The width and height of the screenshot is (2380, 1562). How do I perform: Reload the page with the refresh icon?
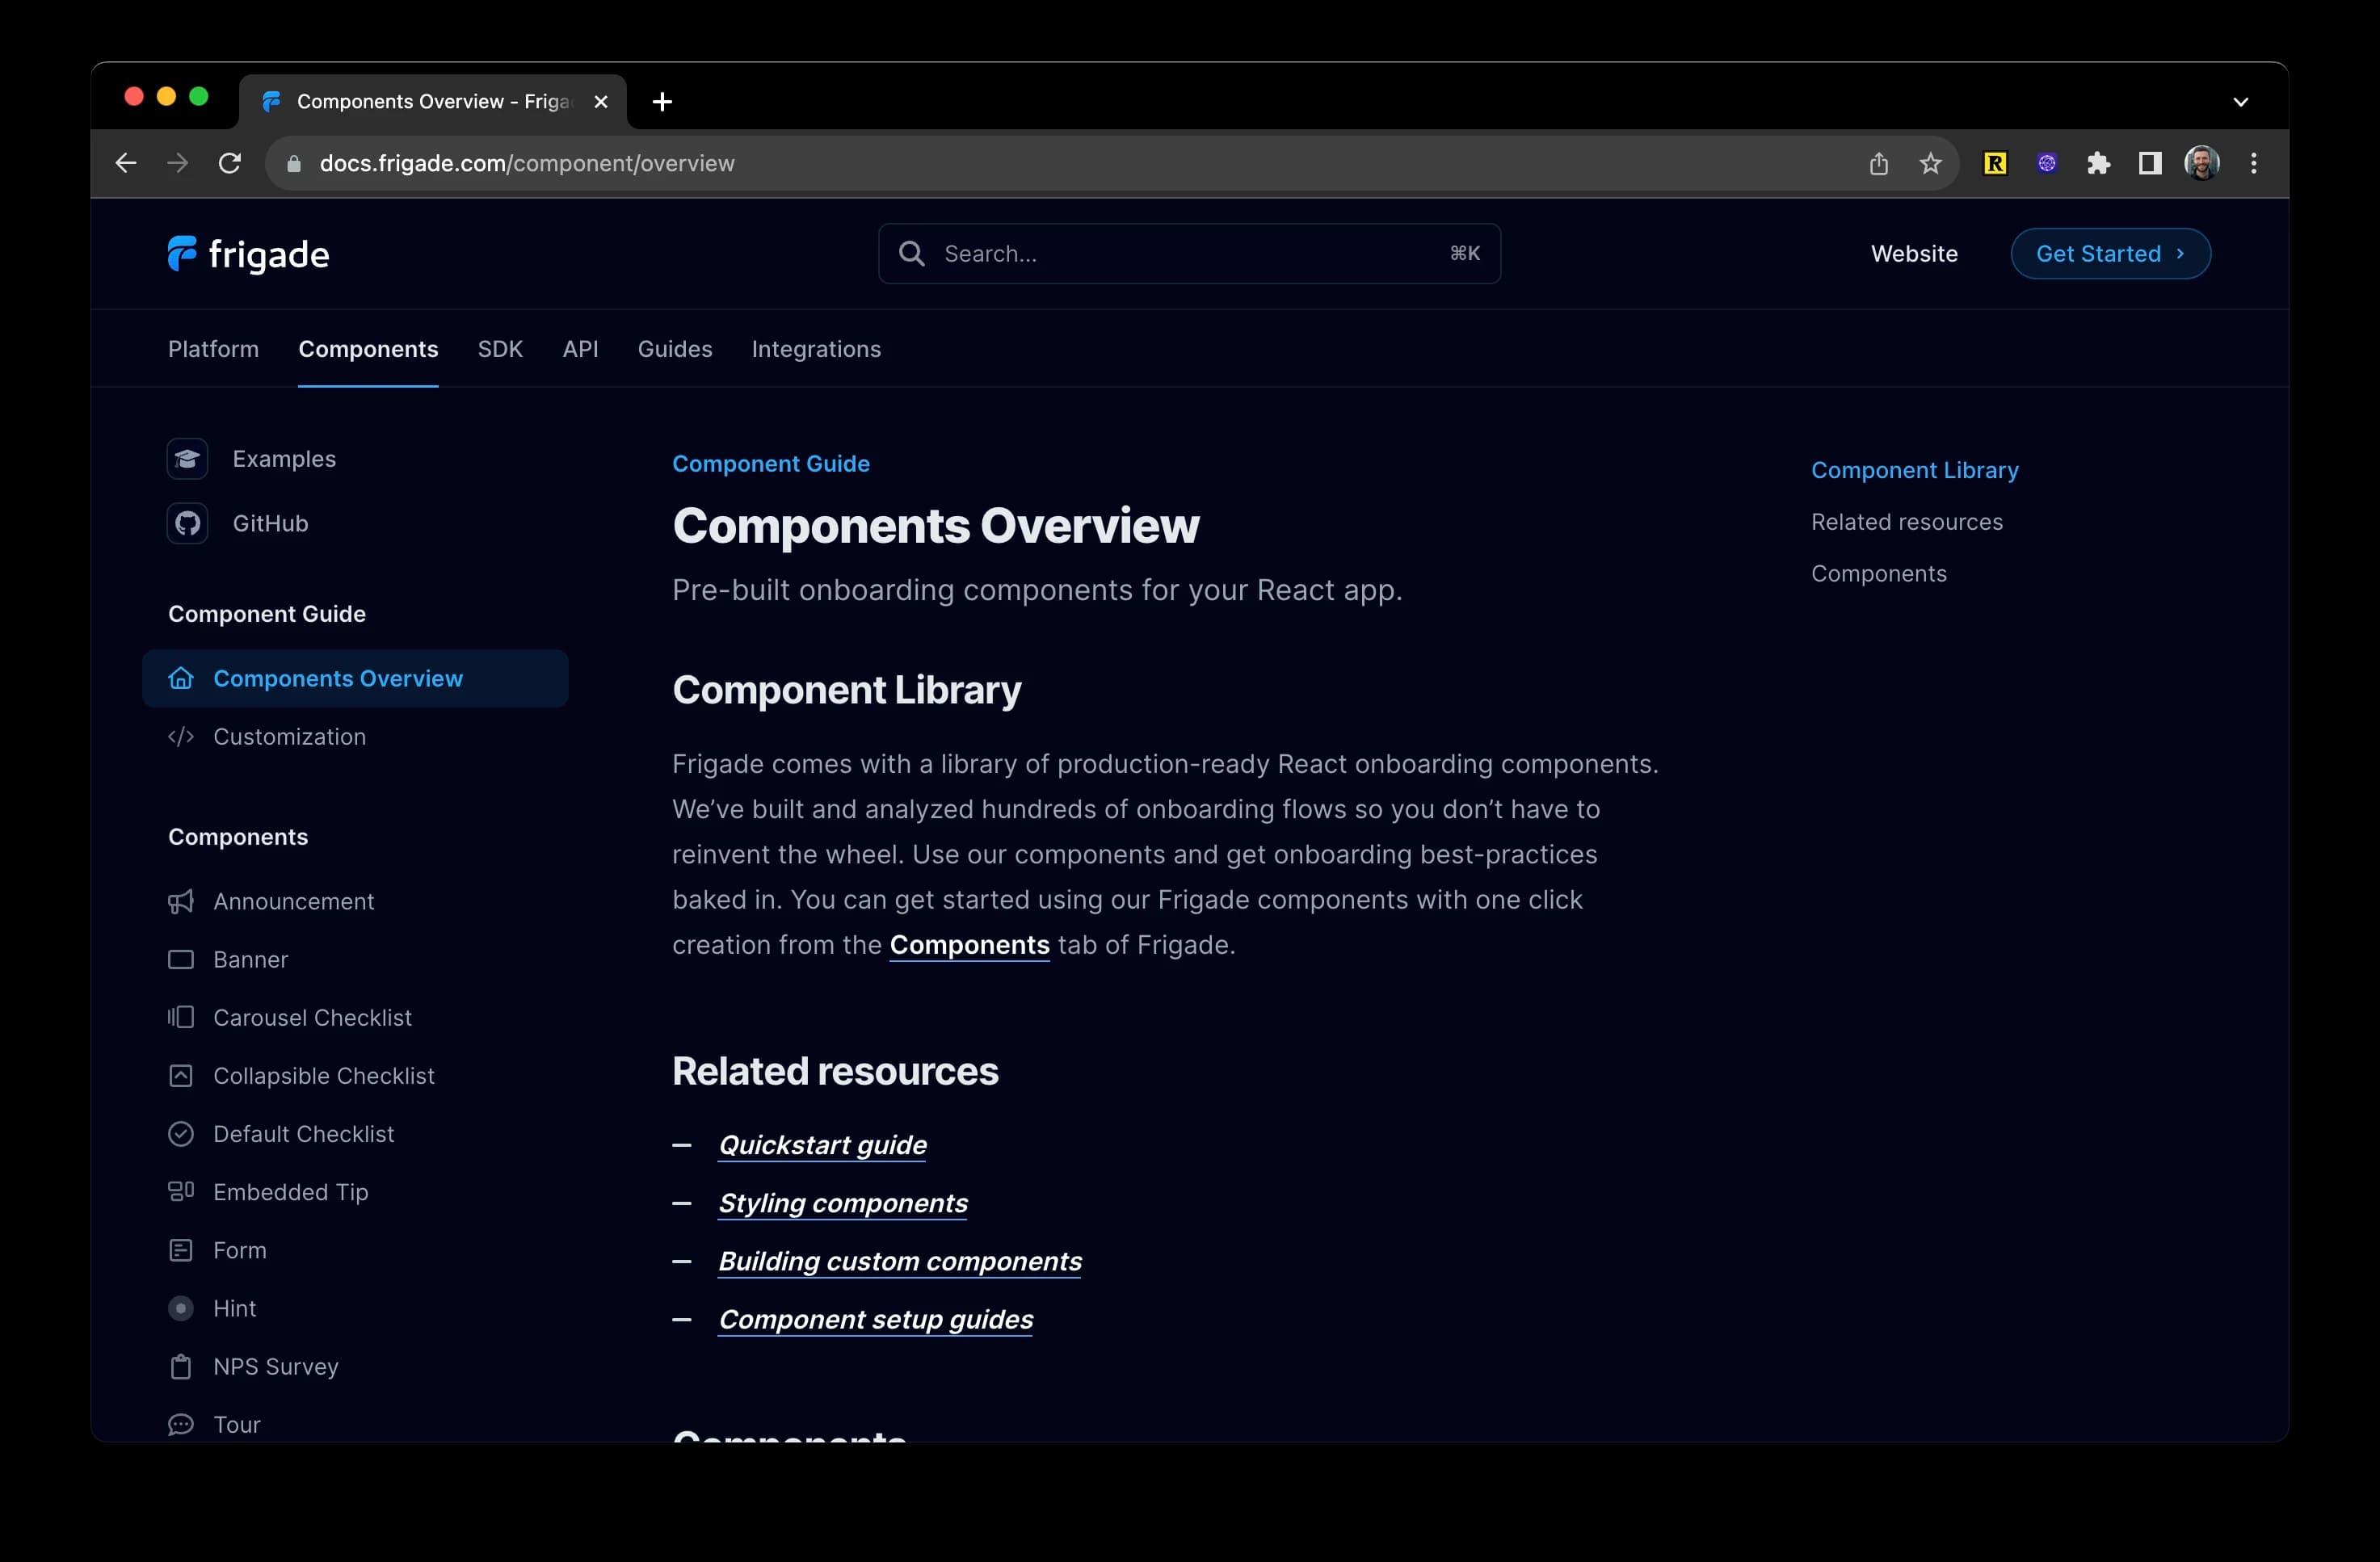230,163
